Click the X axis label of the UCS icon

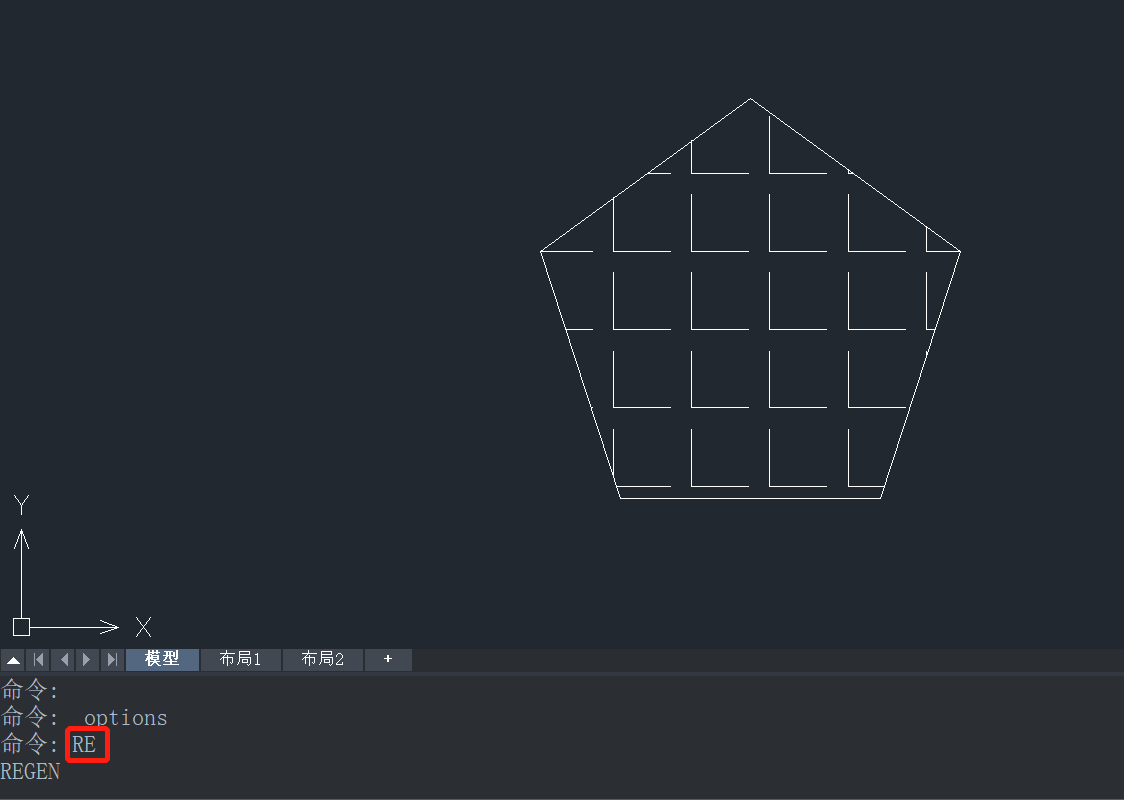143,627
